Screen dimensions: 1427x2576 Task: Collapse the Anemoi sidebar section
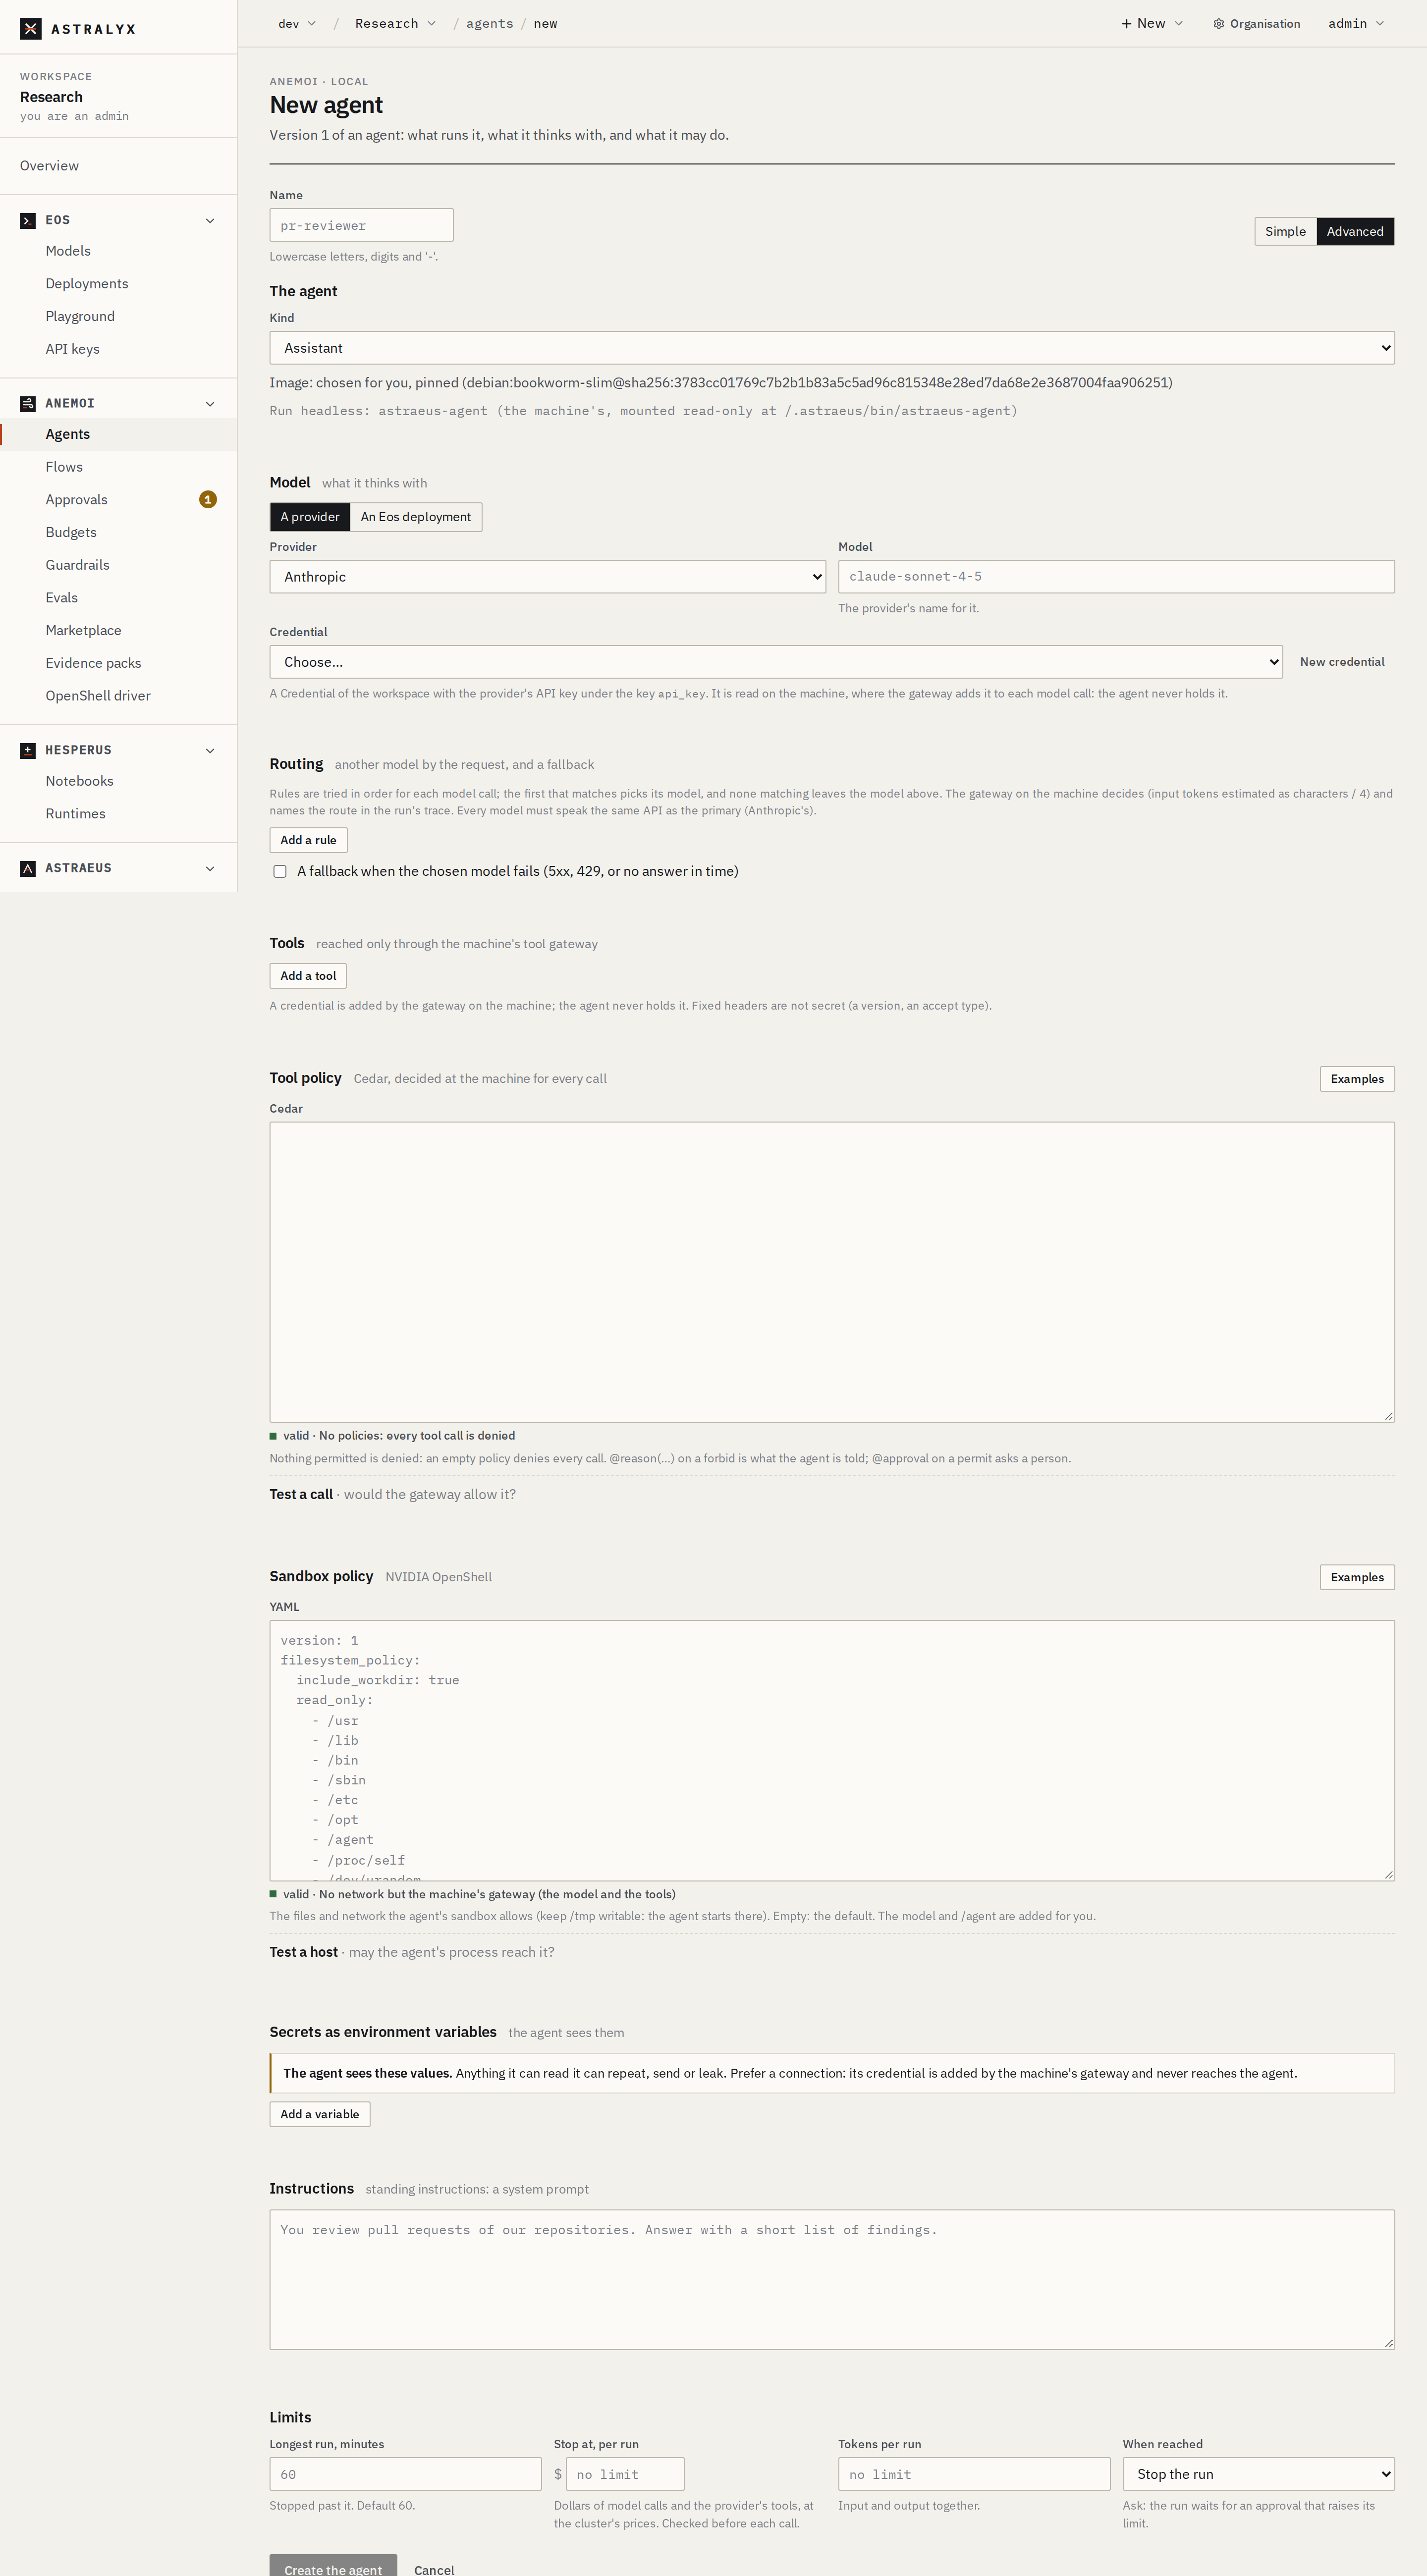click(x=210, y=403)
